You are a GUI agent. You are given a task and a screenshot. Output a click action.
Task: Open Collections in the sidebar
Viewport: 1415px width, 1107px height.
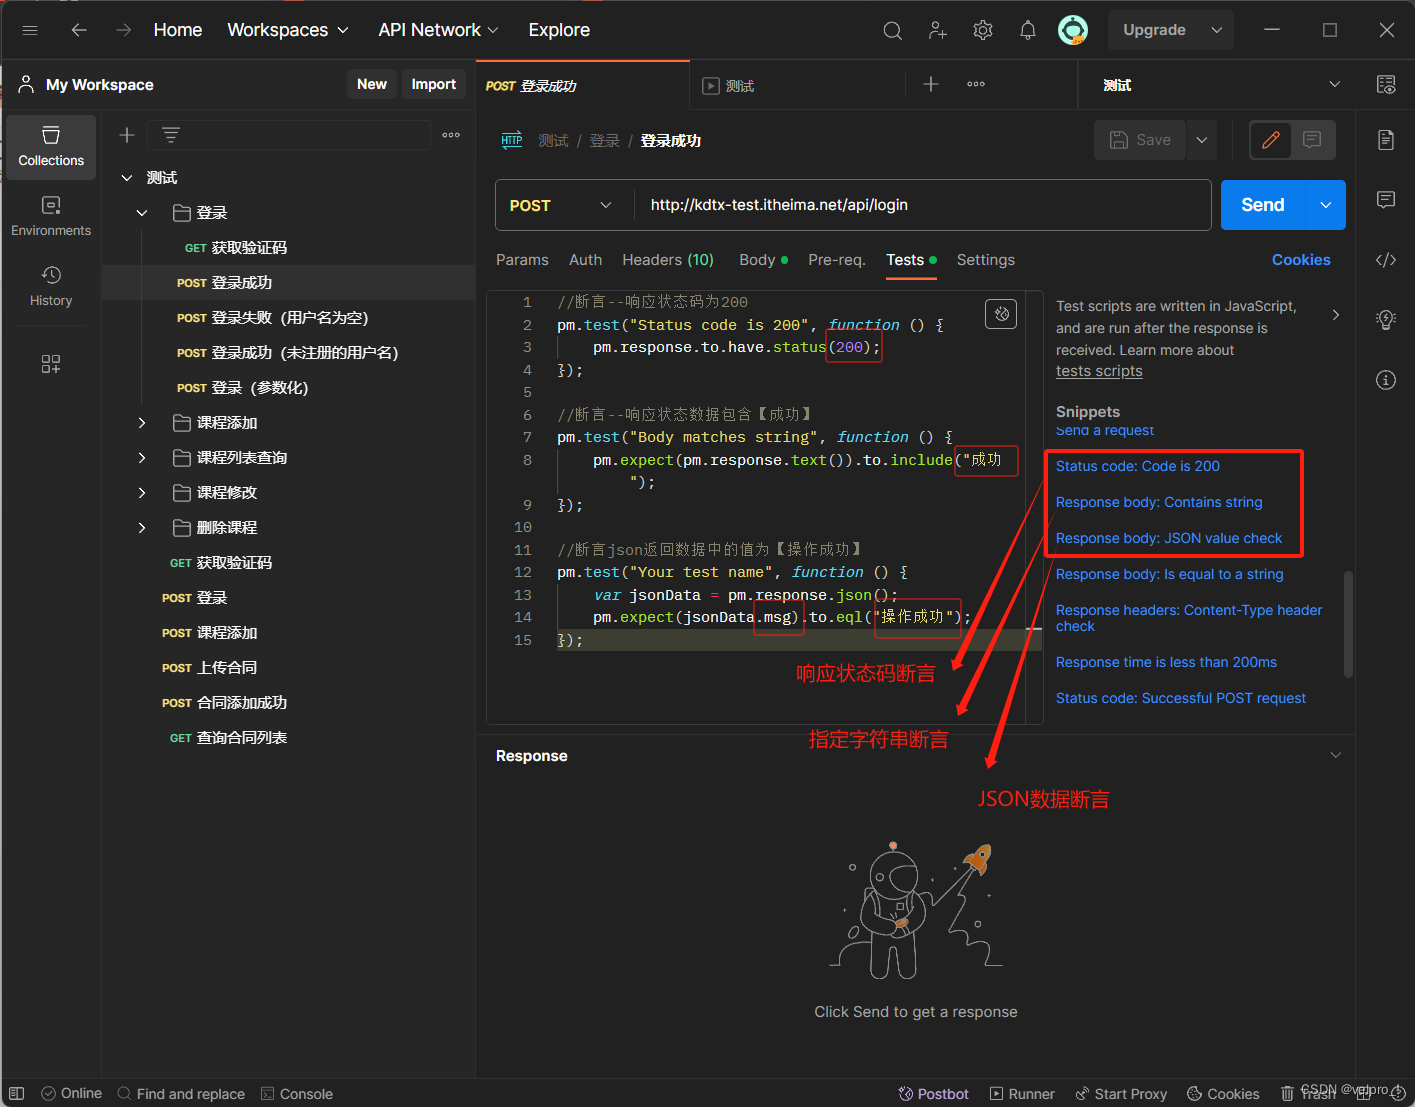(x=51, y=147)
